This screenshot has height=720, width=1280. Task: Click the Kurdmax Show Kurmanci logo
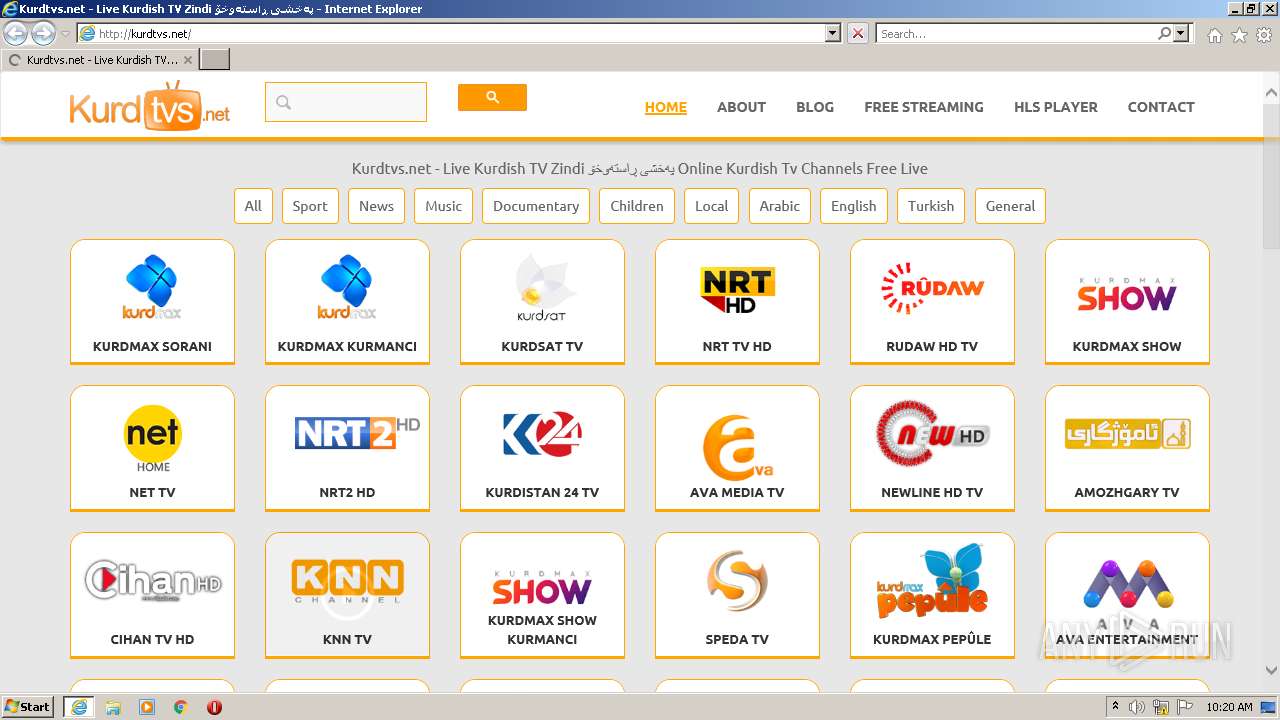[542, 587]
